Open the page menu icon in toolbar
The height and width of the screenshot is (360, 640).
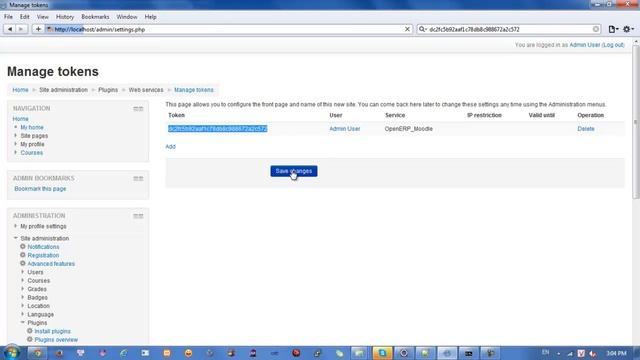[613, 29]
